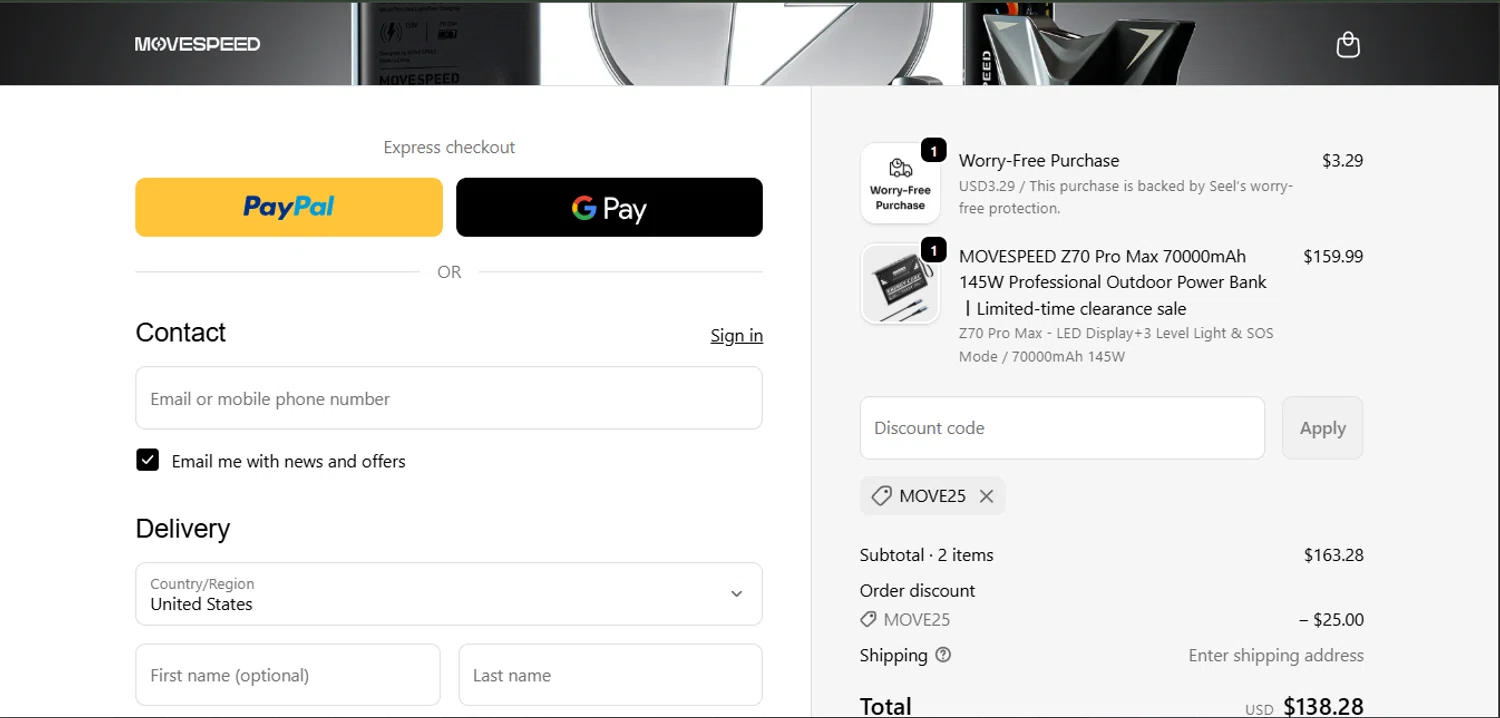Click the Discount code input field

coord(1062,428)
